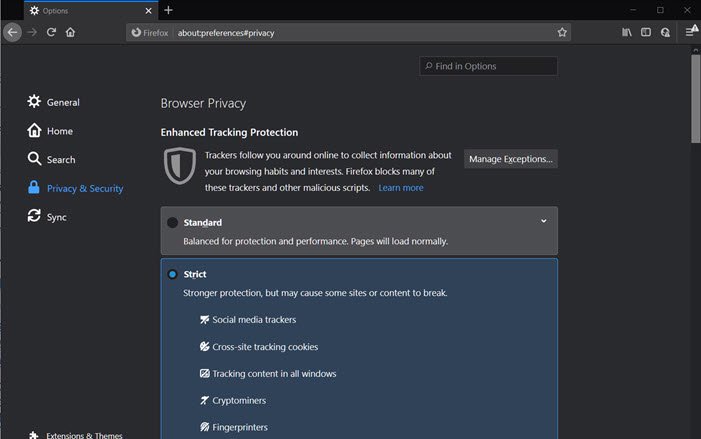
Task: Click the General gear icon in sidebar
Action: (34, 101)
